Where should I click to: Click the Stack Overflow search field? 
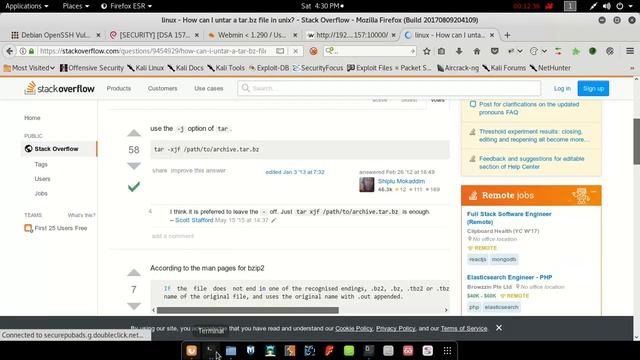389,88
